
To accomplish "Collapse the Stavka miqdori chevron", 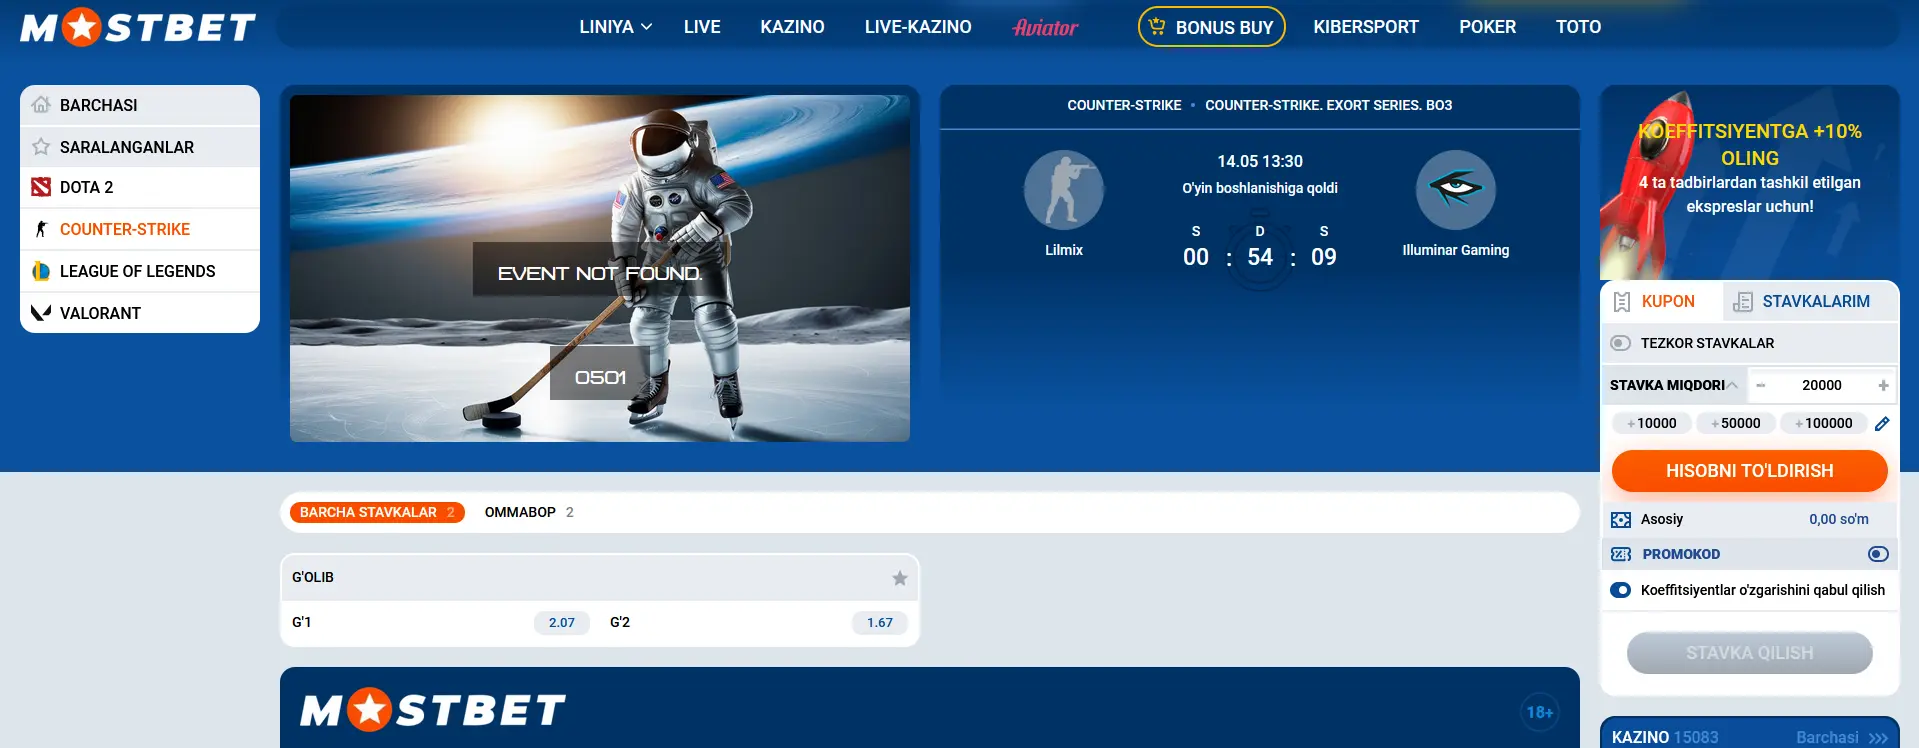I will tap(1732, 385).
